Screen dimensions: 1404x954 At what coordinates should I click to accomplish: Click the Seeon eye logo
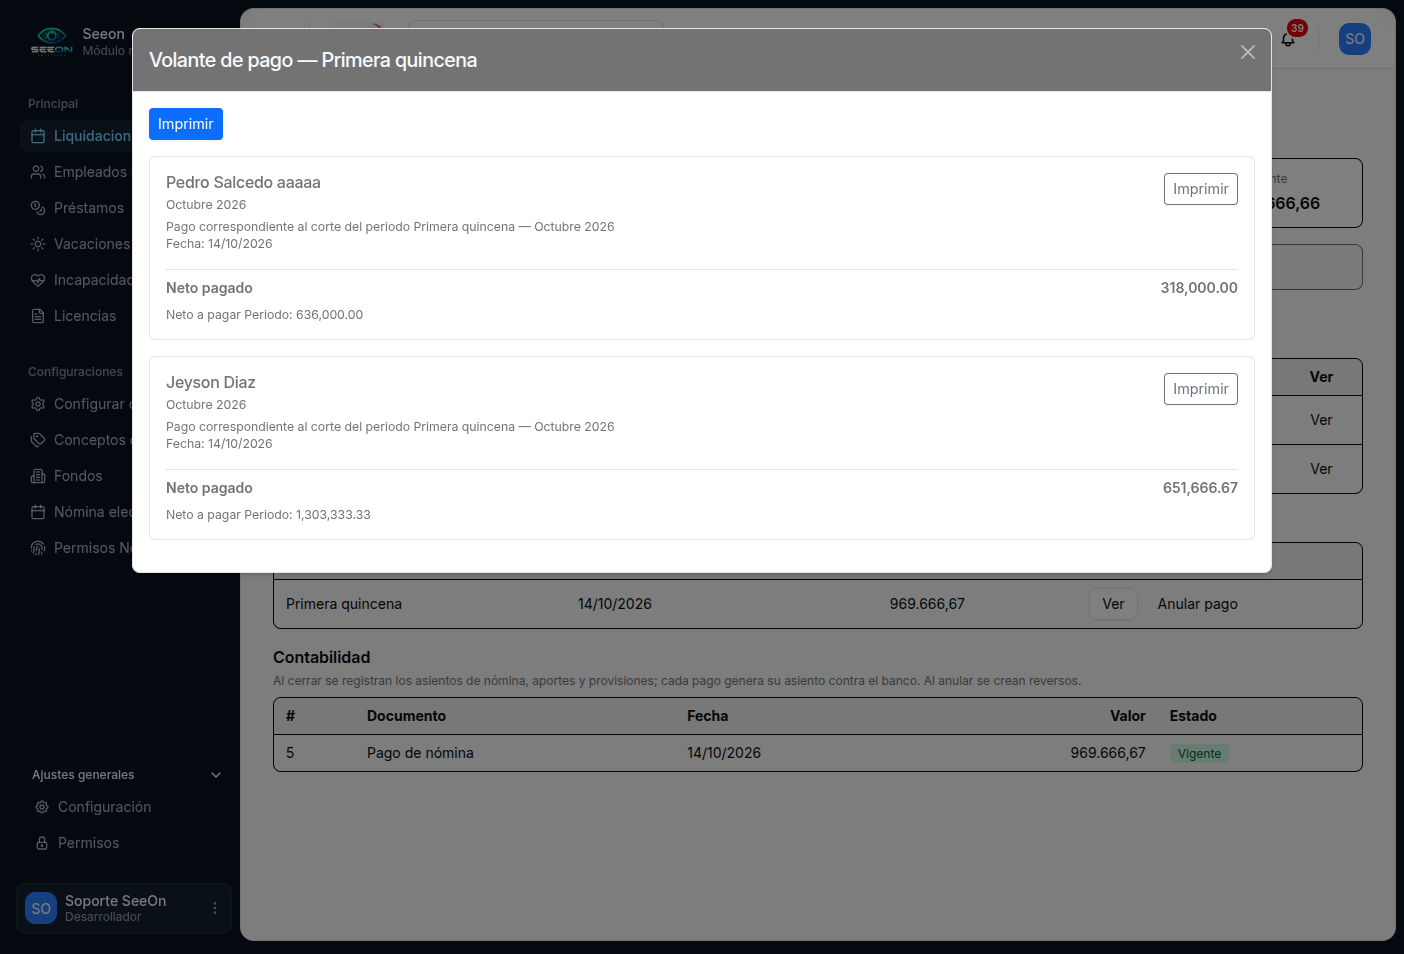(x=51, y=40)
